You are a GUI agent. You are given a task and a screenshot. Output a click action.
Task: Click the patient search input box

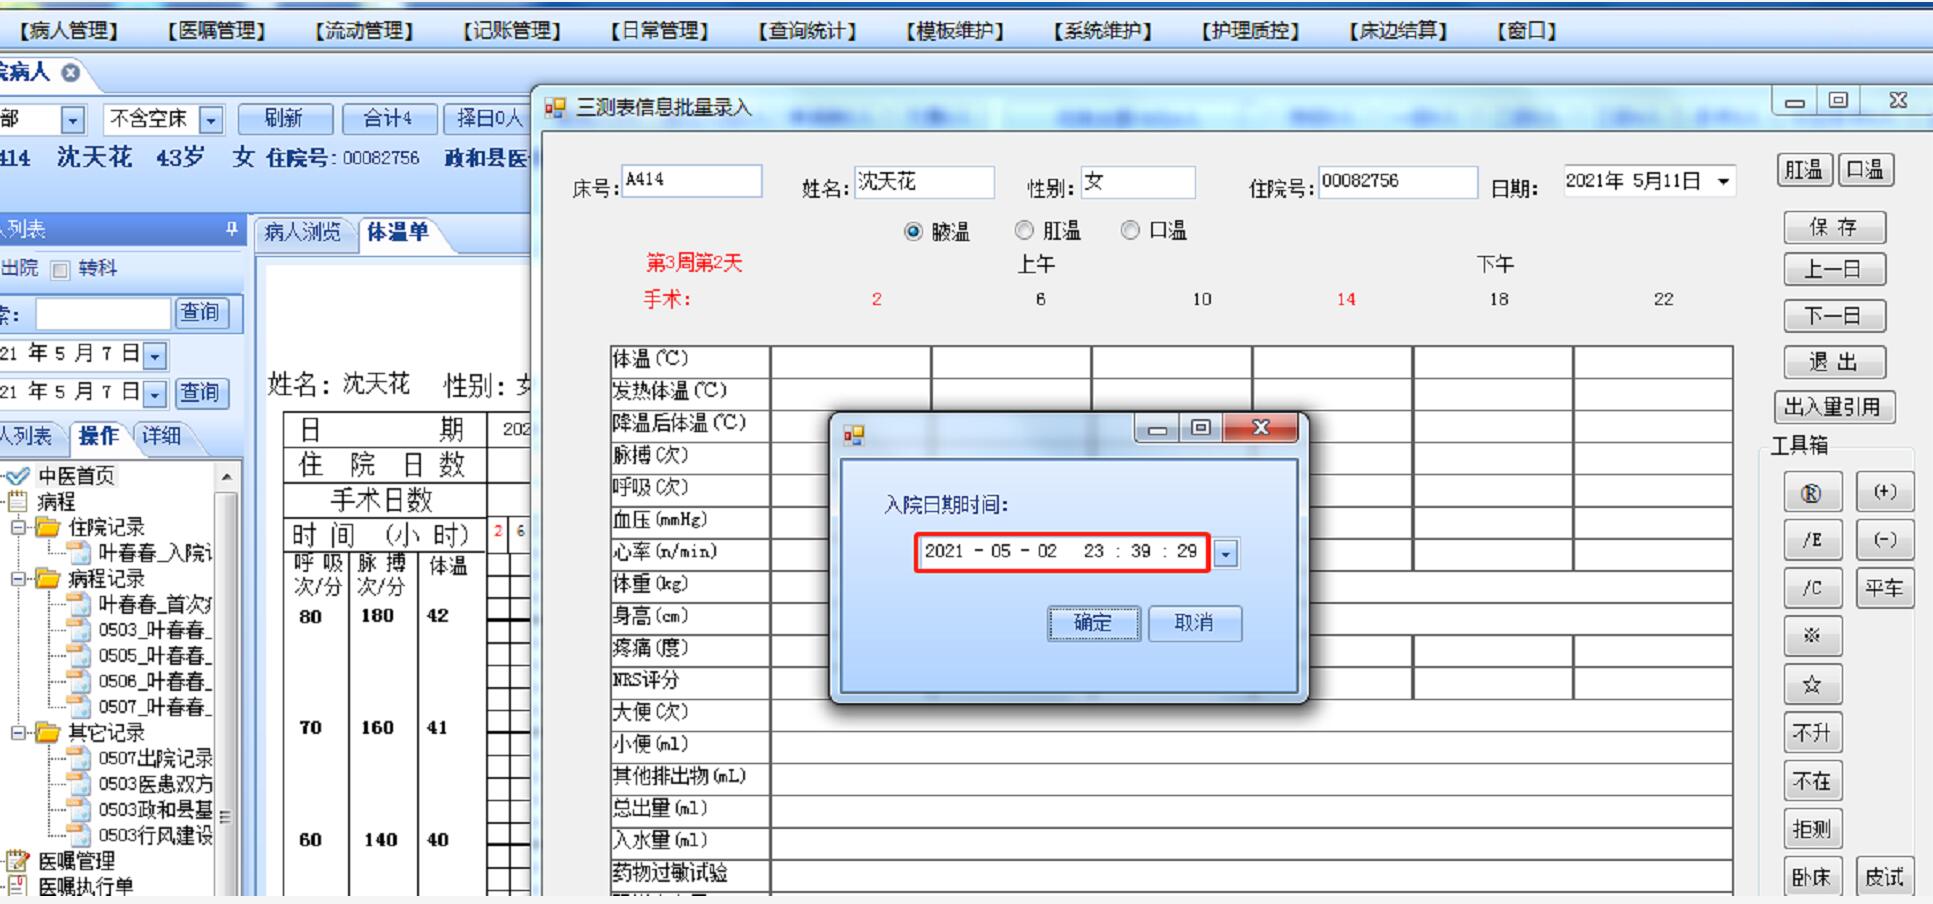[103, 314]
